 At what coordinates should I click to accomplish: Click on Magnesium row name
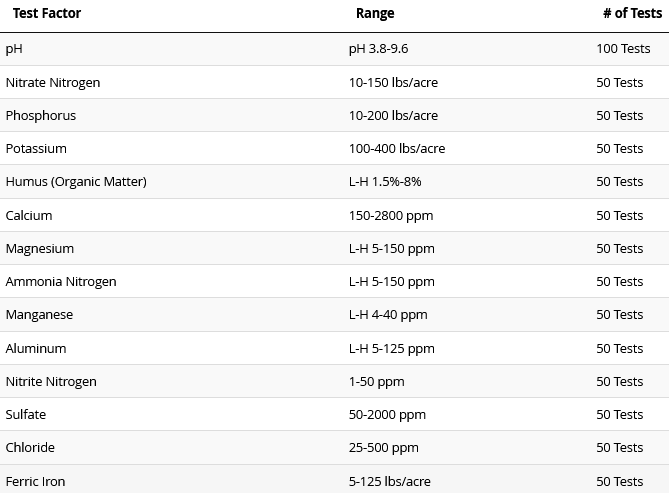pos(40,248)
